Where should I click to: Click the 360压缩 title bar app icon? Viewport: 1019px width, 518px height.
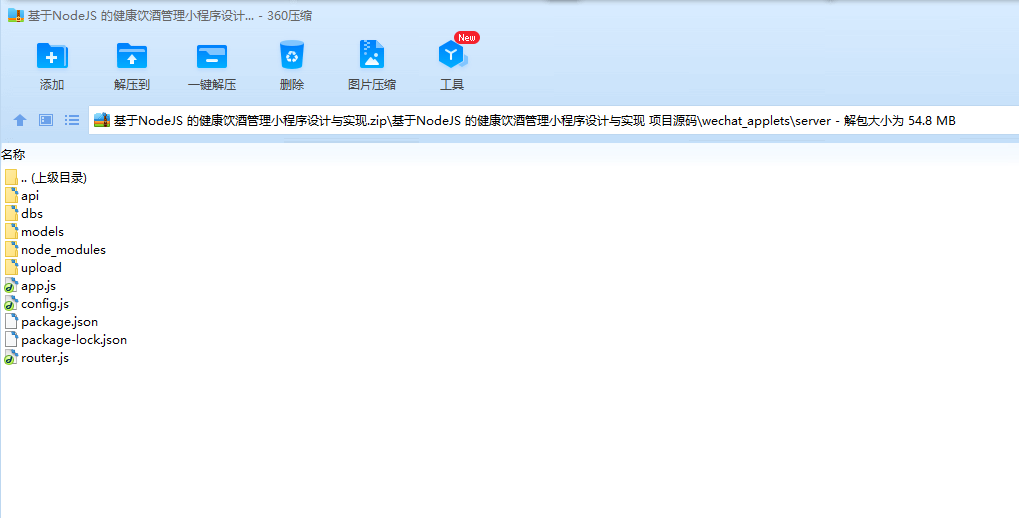click(x=16, y=16)
